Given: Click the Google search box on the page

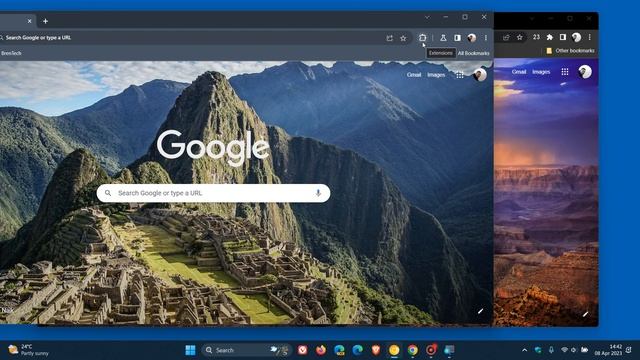Looking at the screenshot, I should tap(213, 193).
